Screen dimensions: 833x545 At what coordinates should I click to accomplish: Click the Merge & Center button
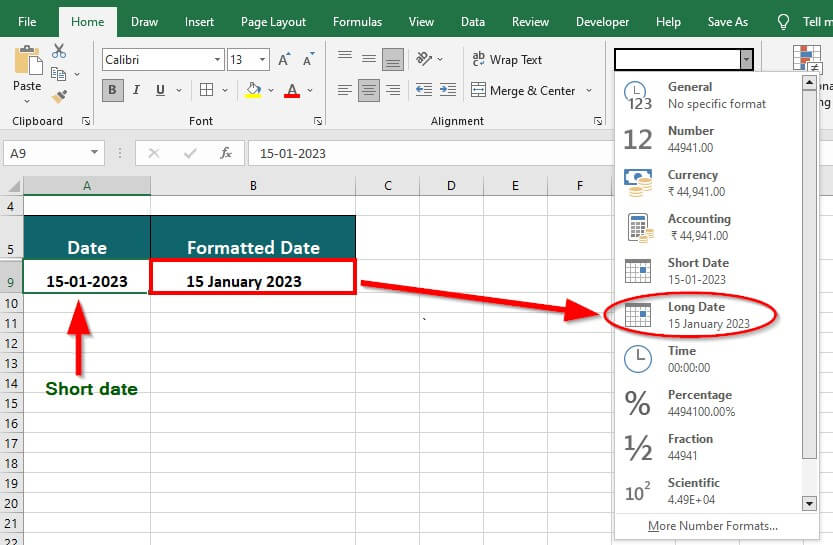click(x=523, y=90)
